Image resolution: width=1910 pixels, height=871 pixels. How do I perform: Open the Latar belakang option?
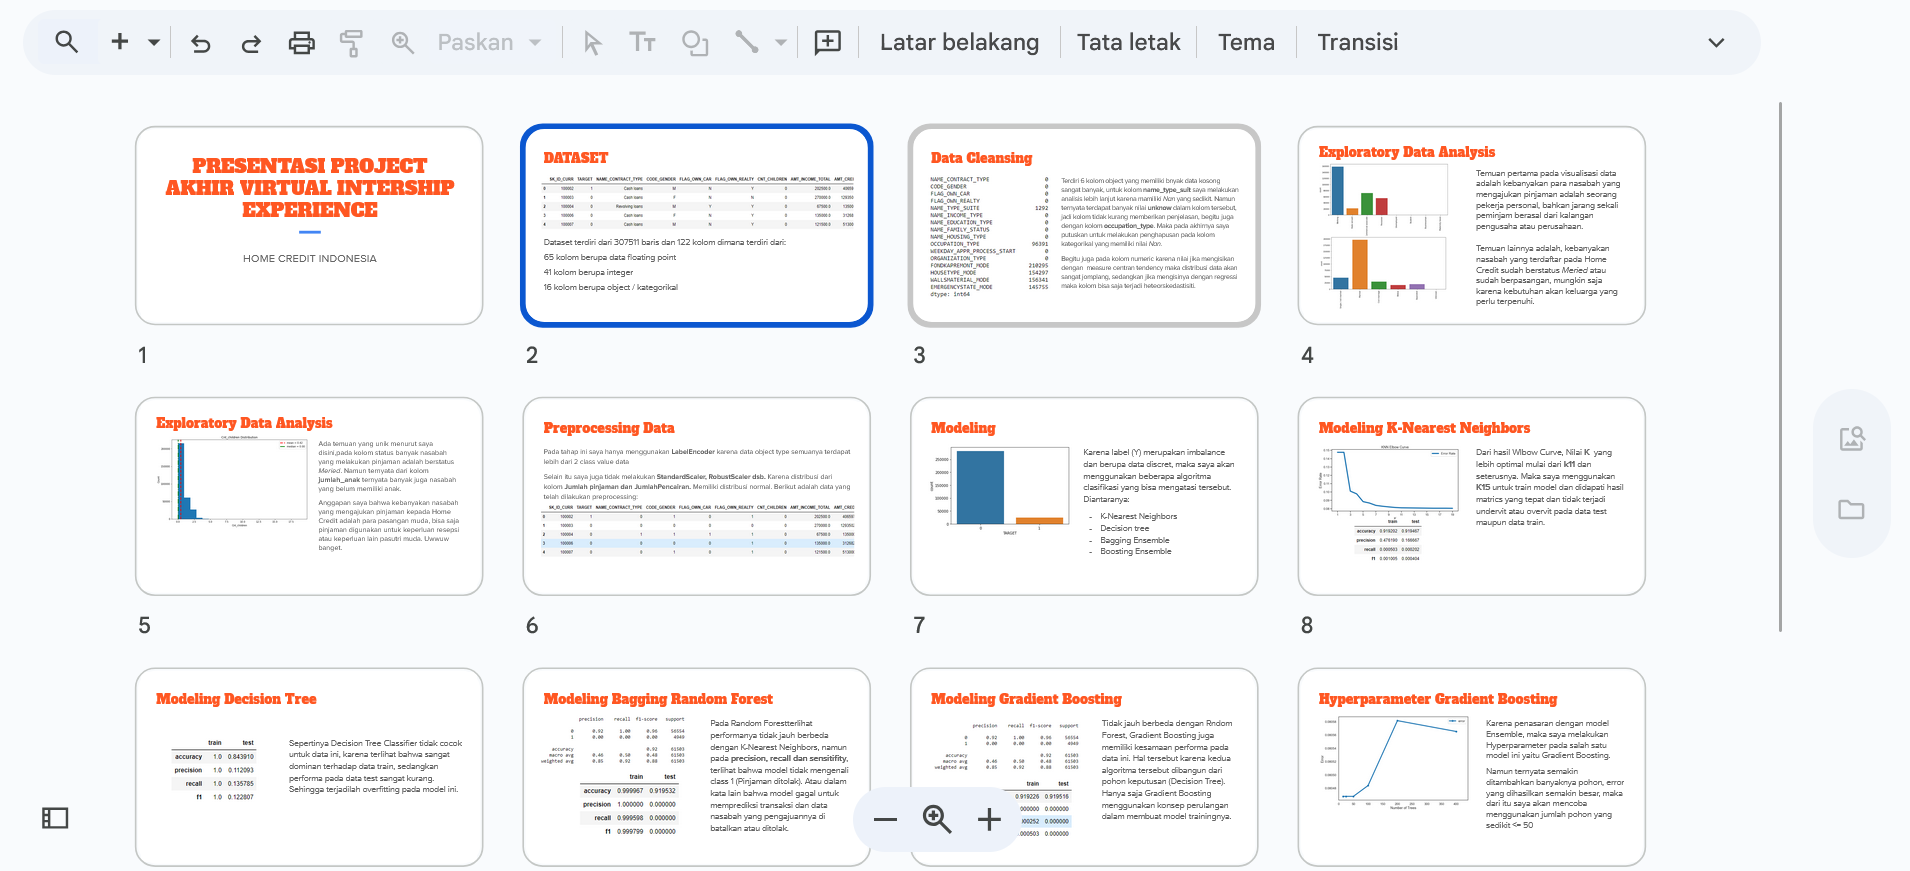(x=959, y=43)
